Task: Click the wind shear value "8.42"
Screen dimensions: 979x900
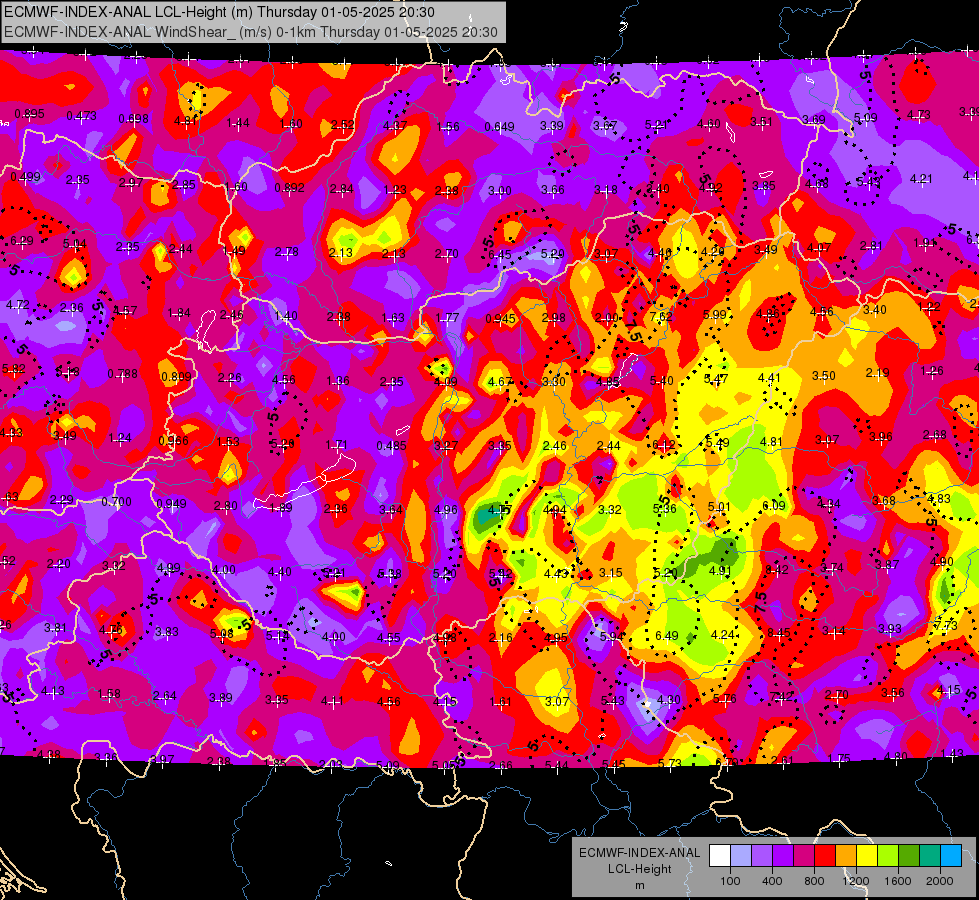Action: tap(777, 570)
